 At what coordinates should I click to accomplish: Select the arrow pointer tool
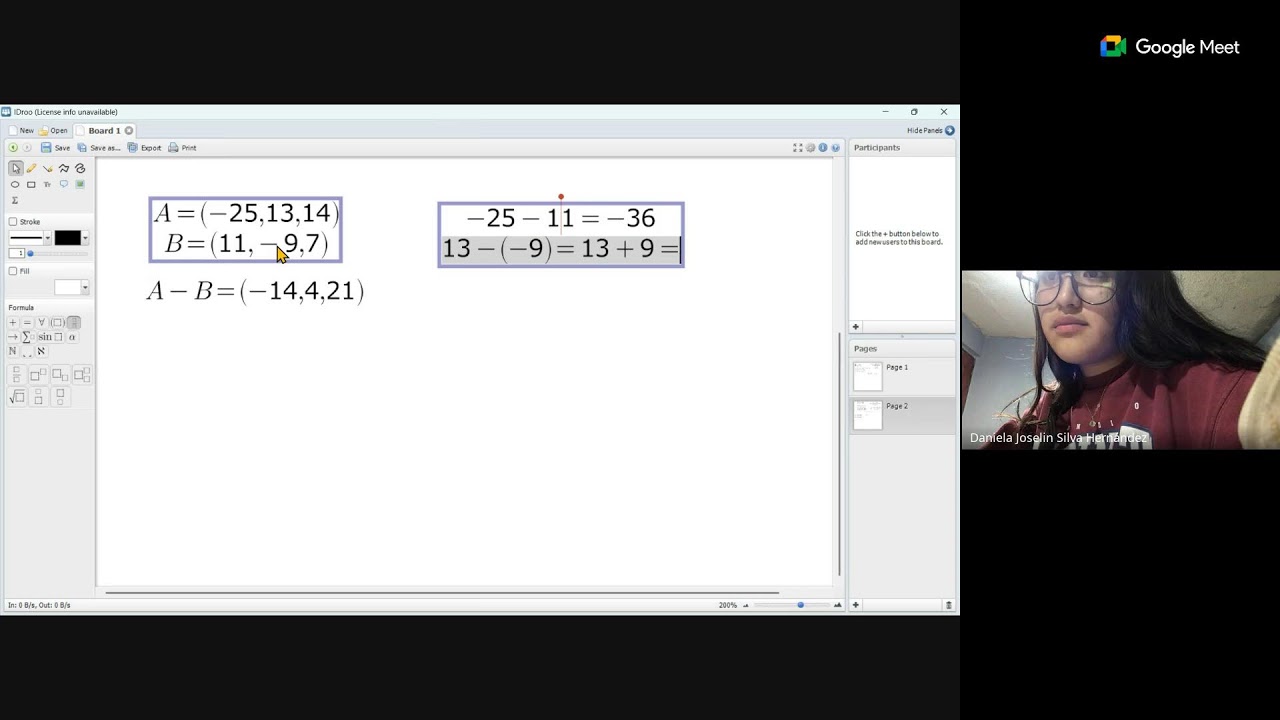tap(15, 168)
